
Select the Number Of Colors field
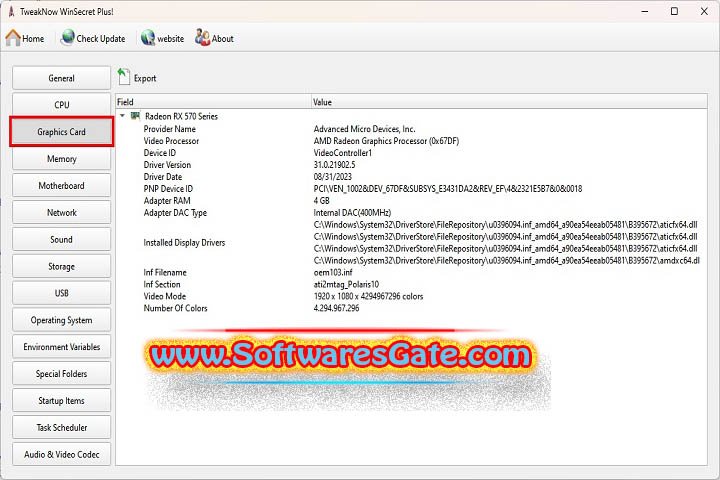175,308
